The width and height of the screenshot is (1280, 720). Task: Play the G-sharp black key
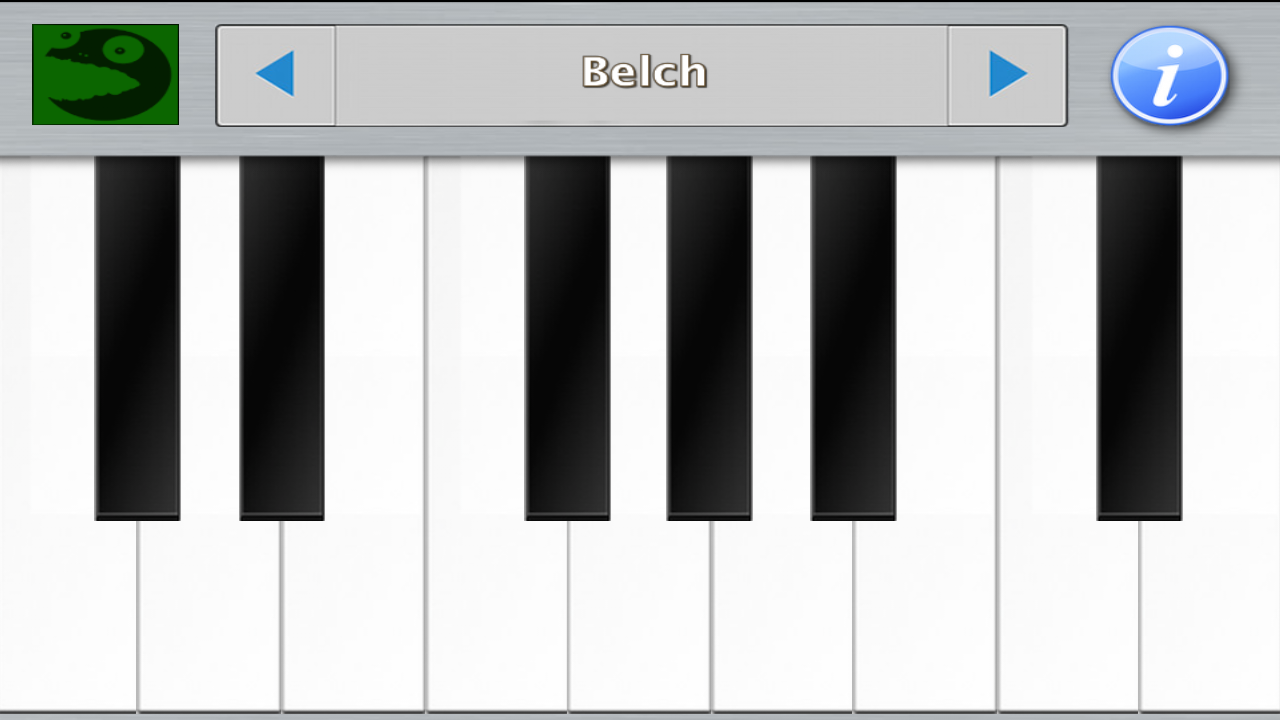[709, 340]
